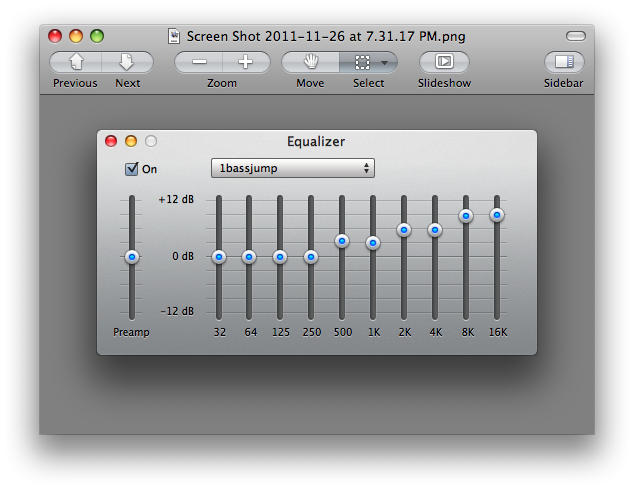Uncheck the equalizer On checkbox
Screen dimensions: 634x489
131,169
